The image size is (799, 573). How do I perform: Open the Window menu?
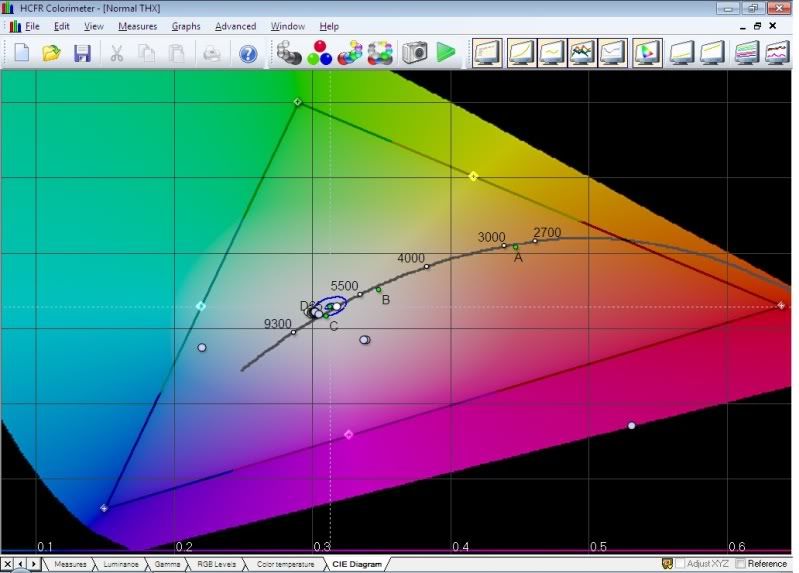tap(288, 27)
